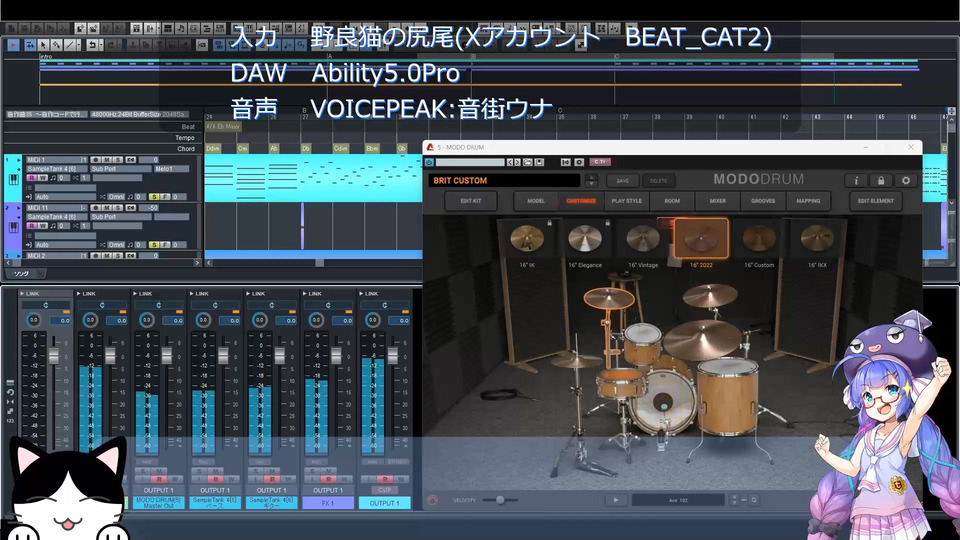Viewport: 960px width, 540px height.
Task: Click the MODO DRUM info icon
Action: [x=856, y=181]
